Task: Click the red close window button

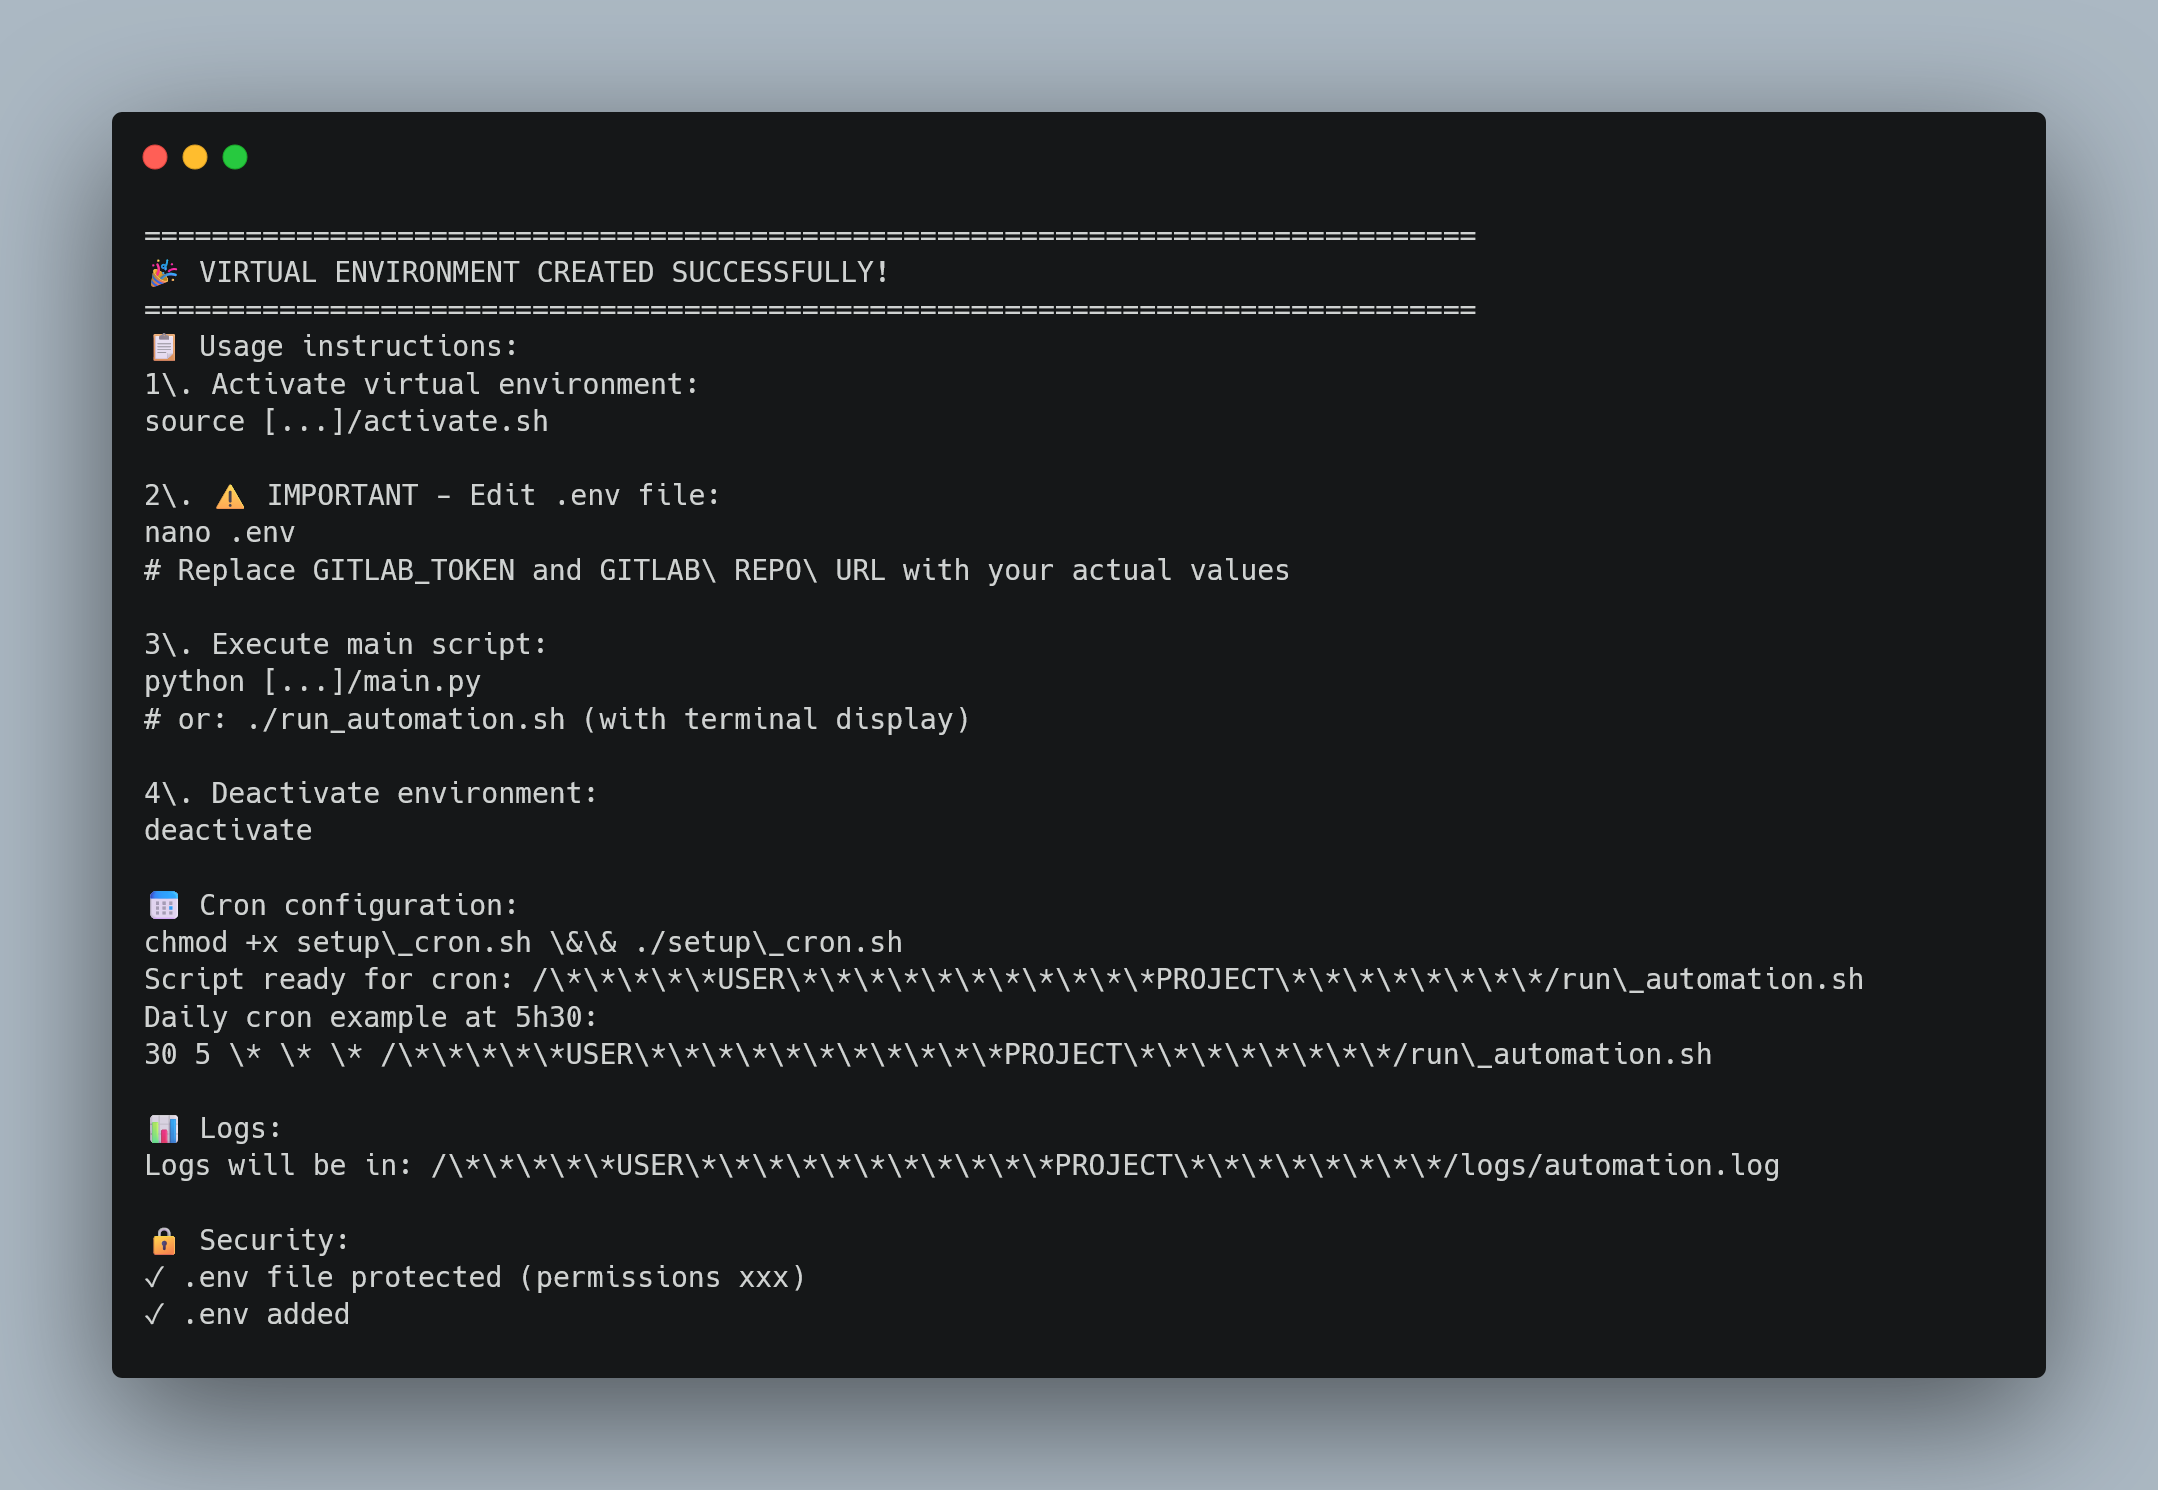Action: click(155, 157)
